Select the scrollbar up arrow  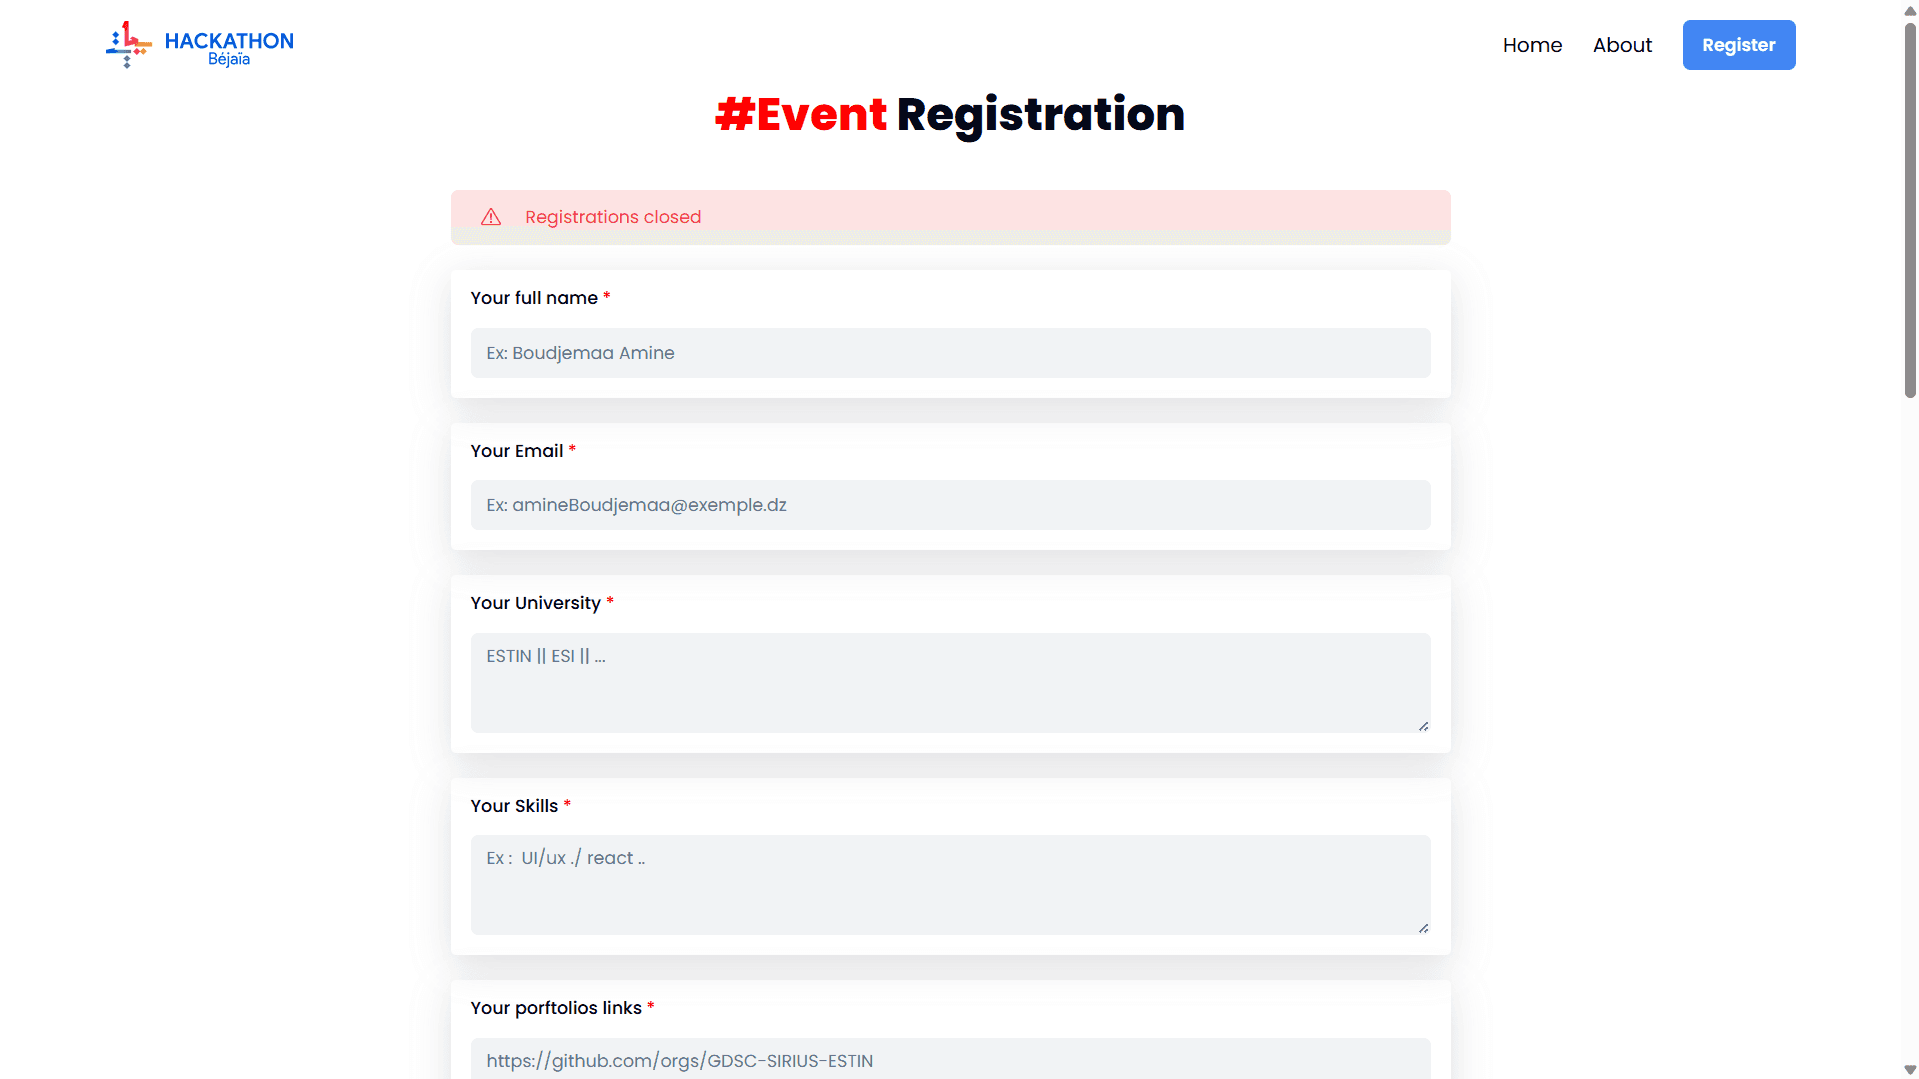1908,11
